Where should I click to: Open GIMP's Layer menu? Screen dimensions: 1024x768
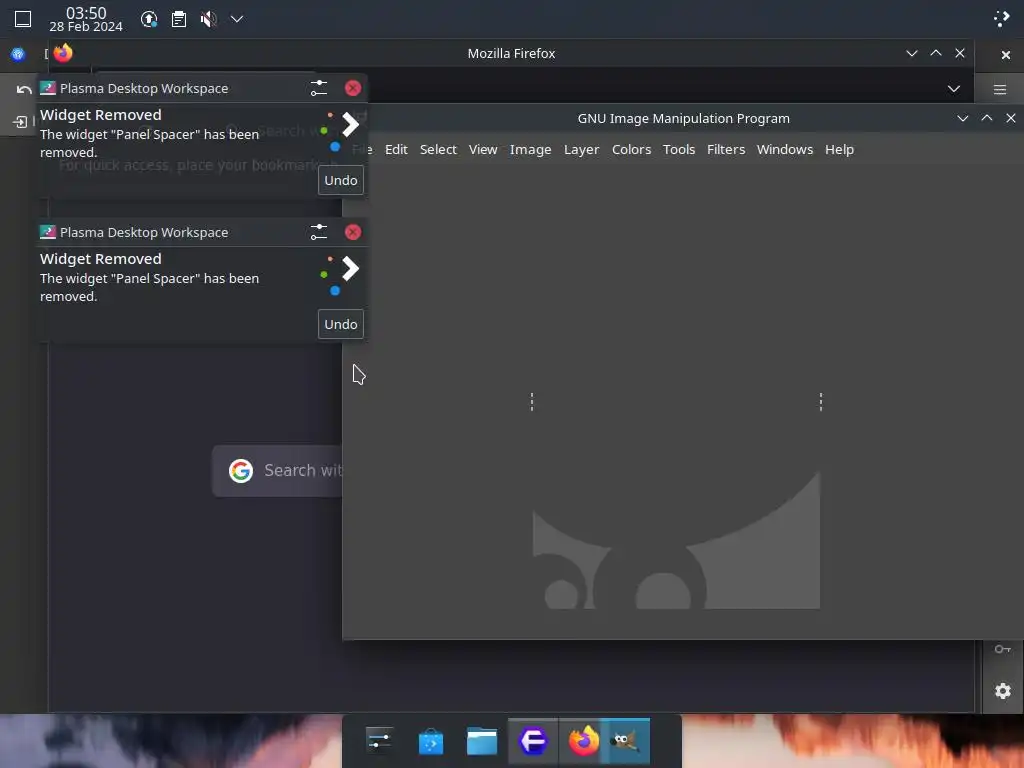pyautogui.click(x=581, y=150)
